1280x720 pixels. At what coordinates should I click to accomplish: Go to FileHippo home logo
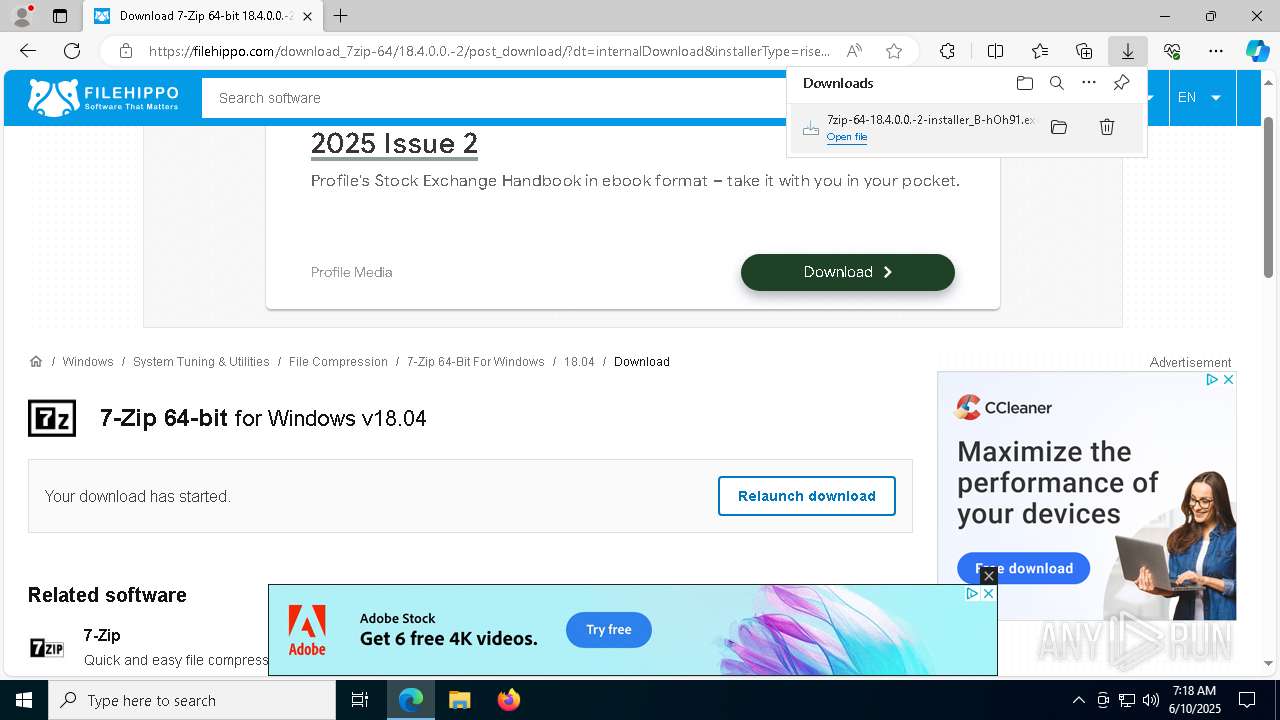pos(103,97)
